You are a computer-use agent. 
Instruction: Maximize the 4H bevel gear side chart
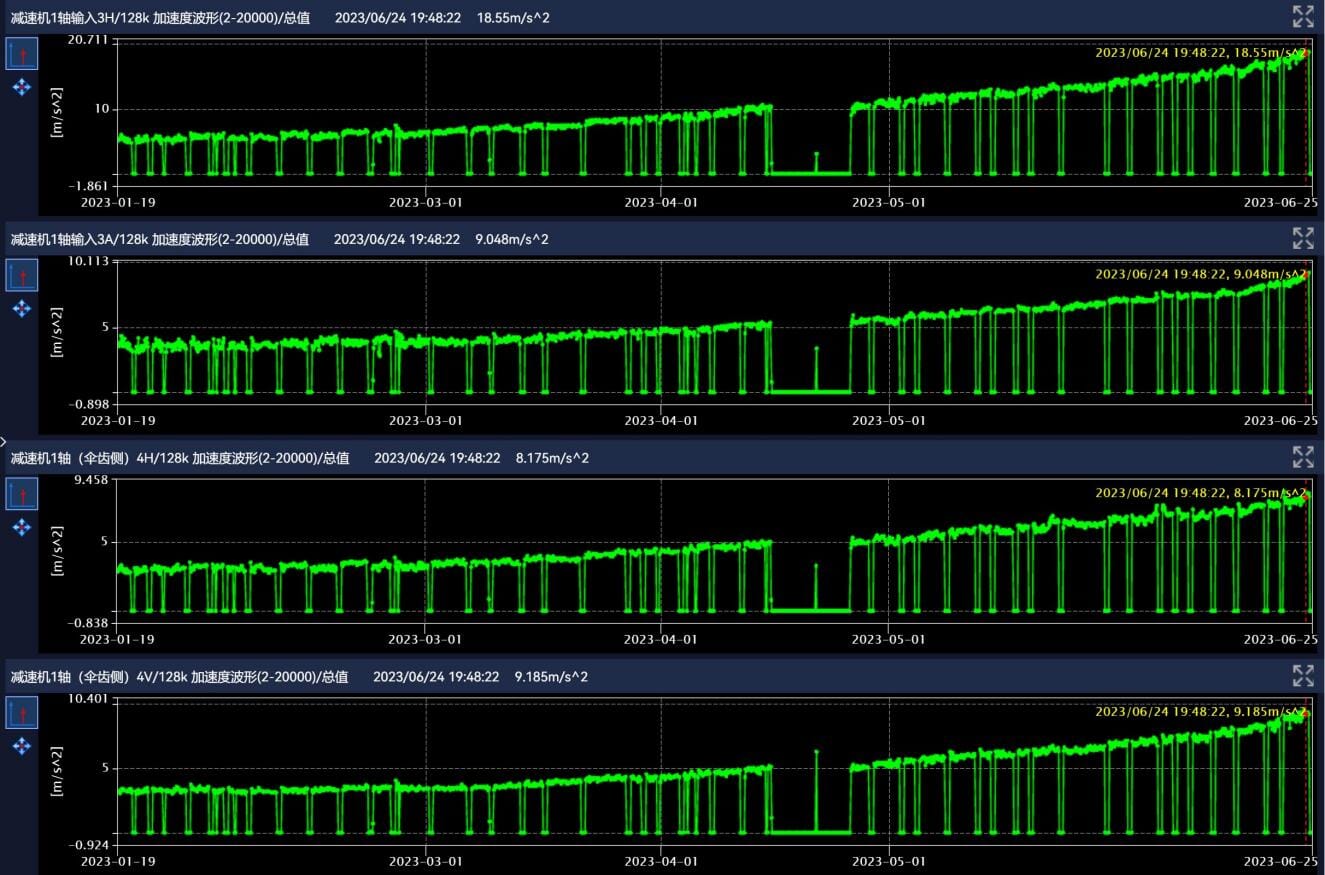(x=1302, y=457)
